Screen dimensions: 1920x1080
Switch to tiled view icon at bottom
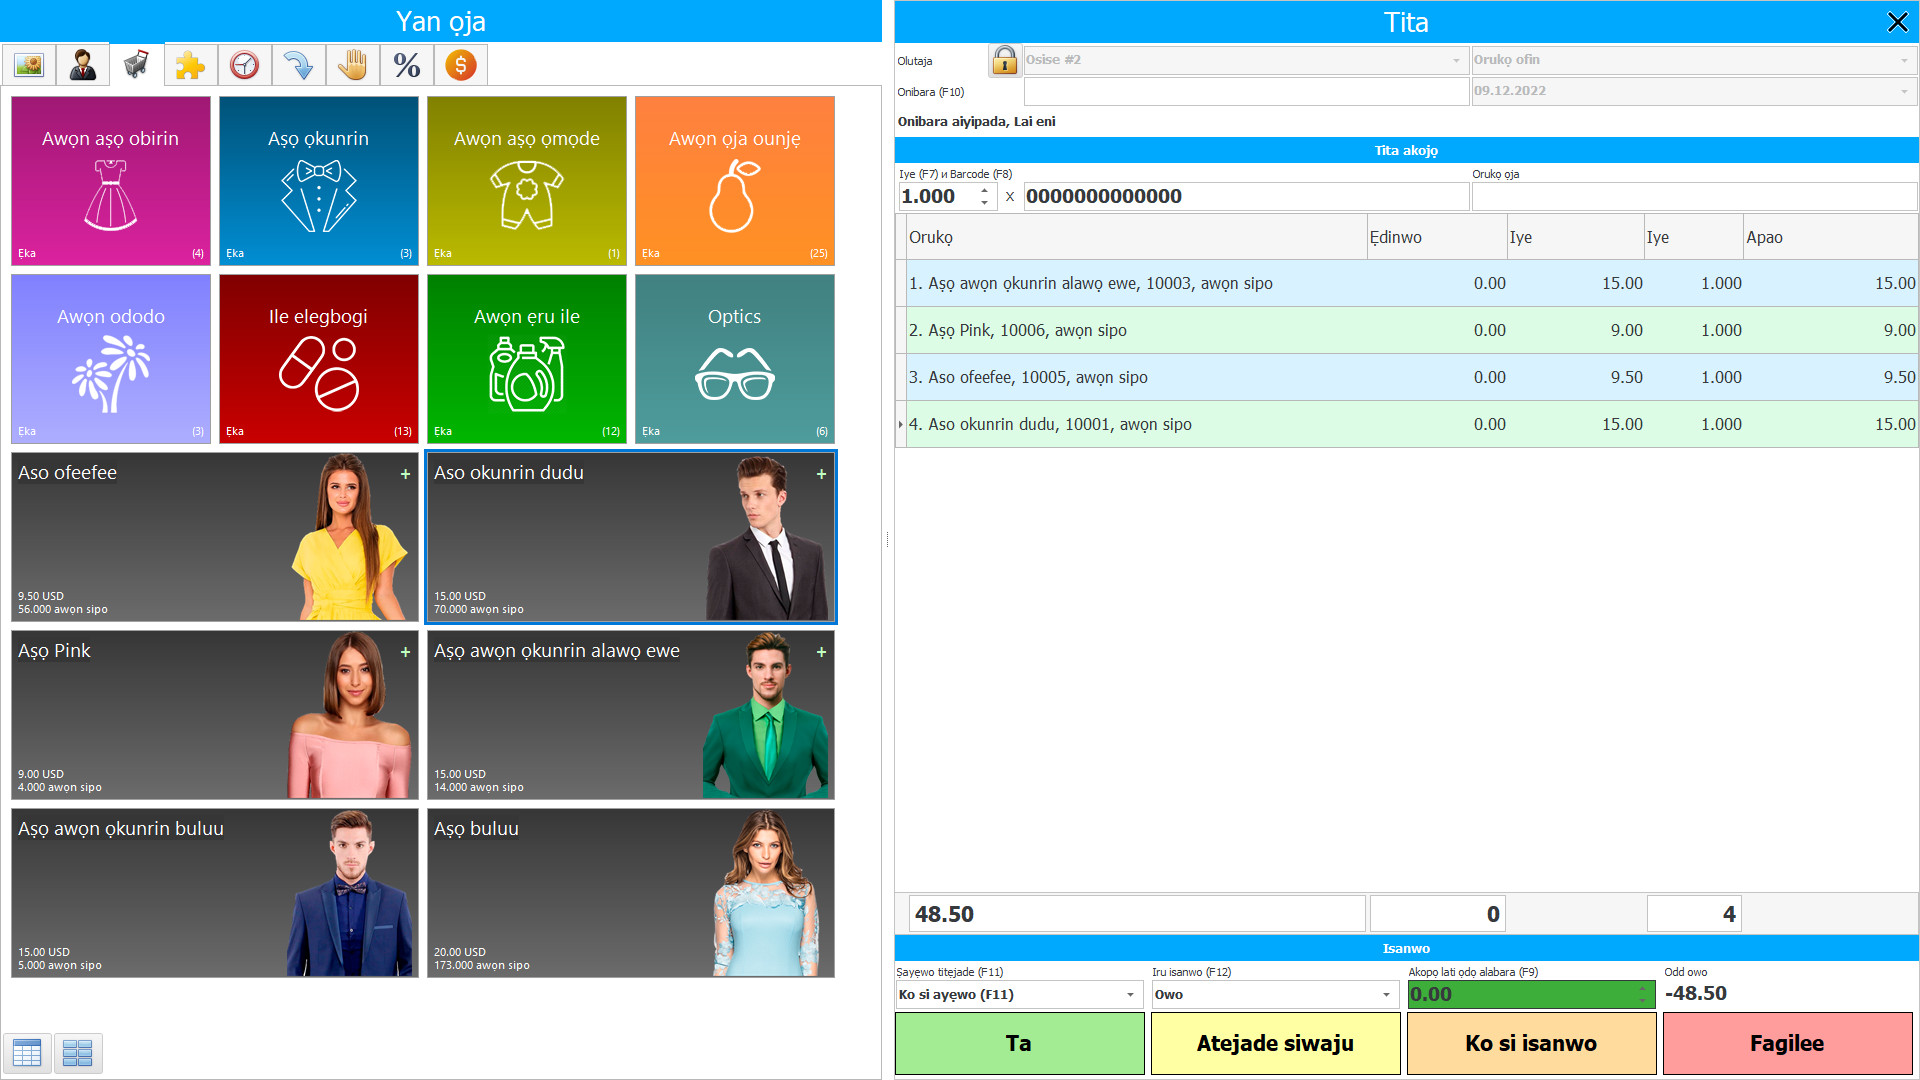(x=77, y=1052)
